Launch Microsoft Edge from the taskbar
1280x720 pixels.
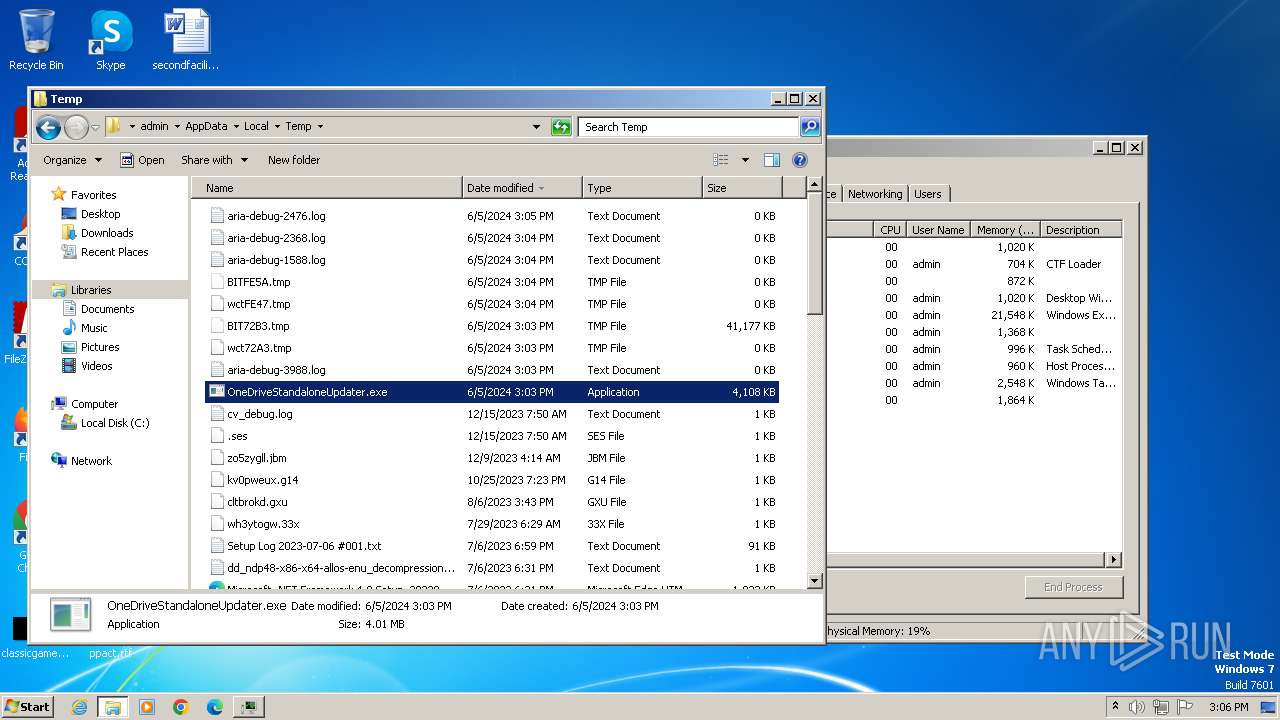click(x=215, y=707)
